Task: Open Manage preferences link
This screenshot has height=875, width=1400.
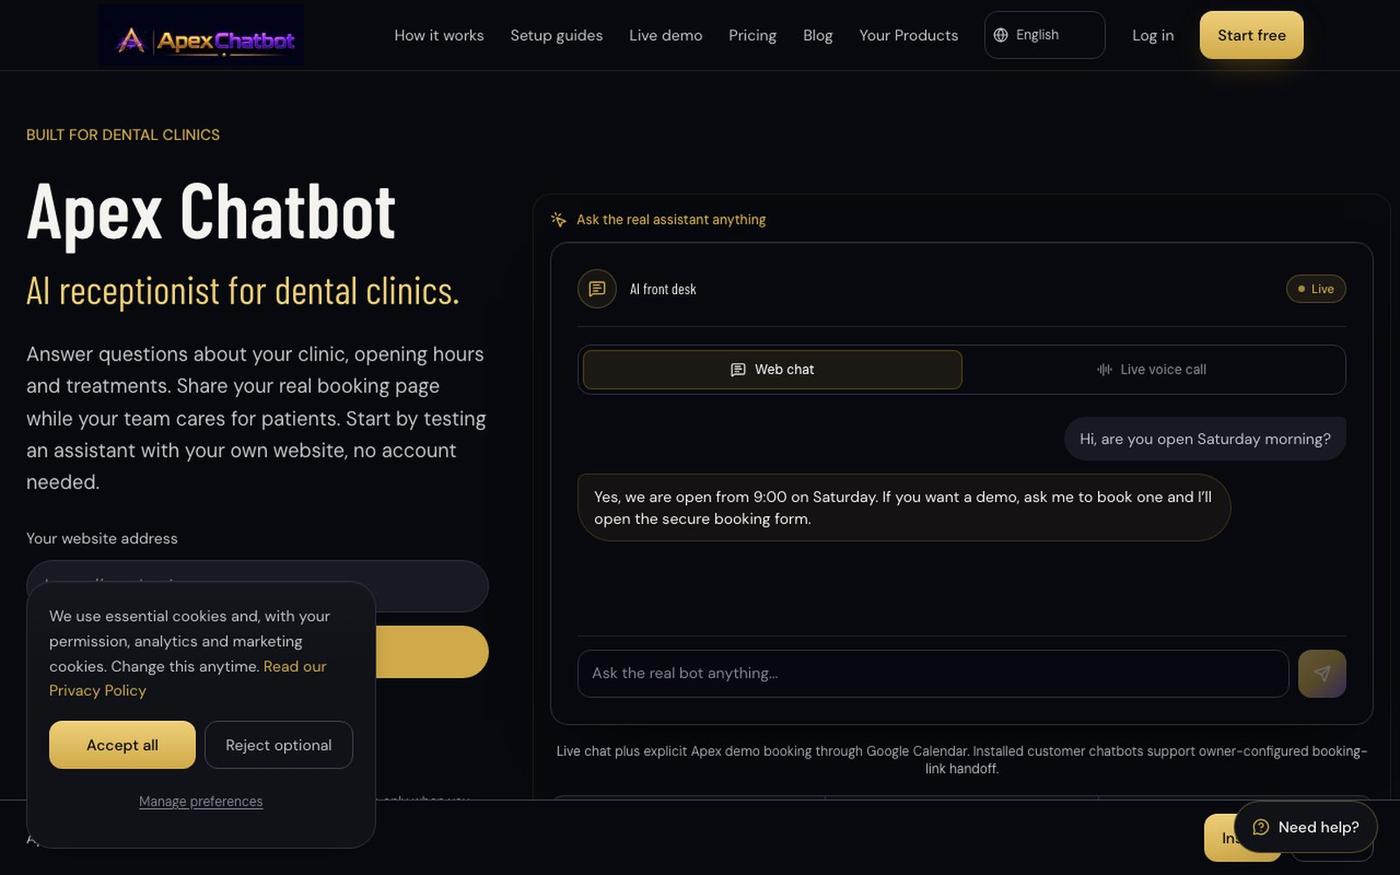Action: point(201,801)
